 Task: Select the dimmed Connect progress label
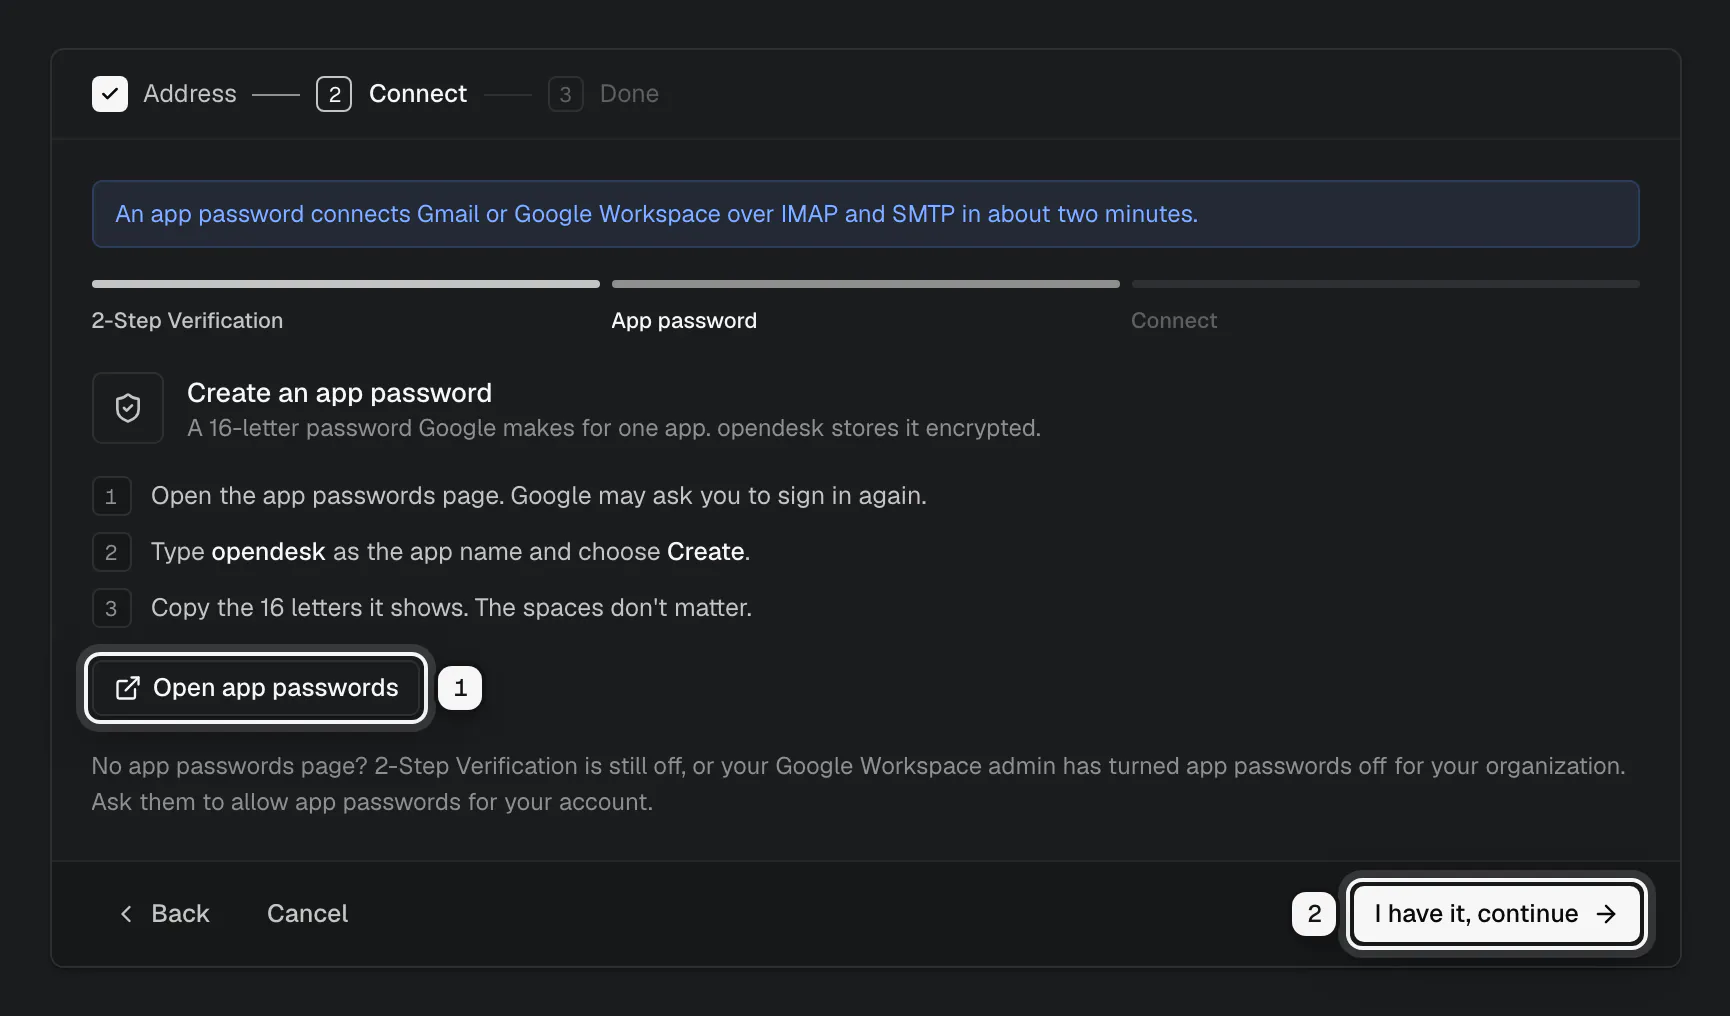coord(1174,321)
